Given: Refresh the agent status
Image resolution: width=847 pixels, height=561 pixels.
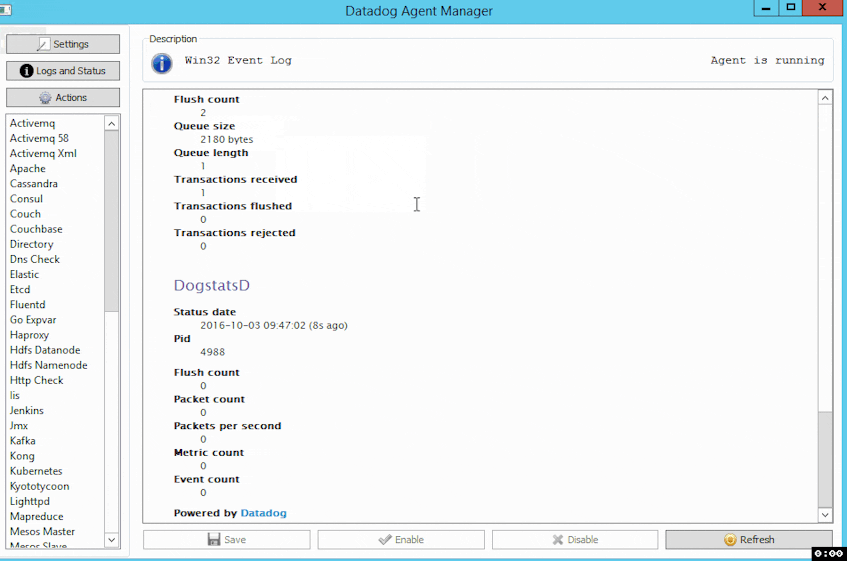Looking at the screenshot, I should tap(749, 539).
